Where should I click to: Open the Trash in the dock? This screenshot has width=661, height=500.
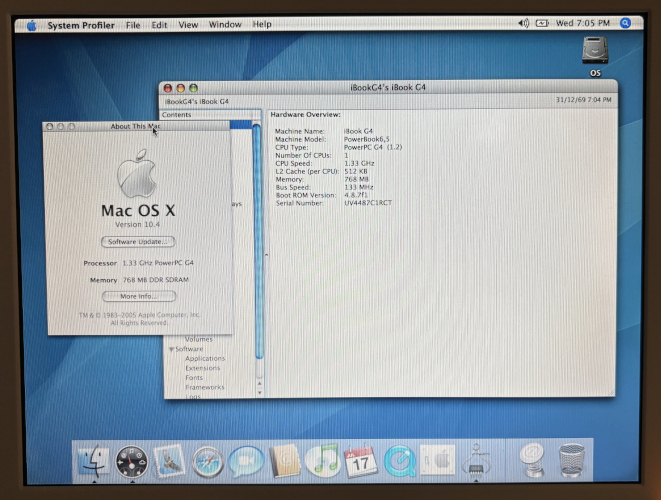tap(571, 461)
